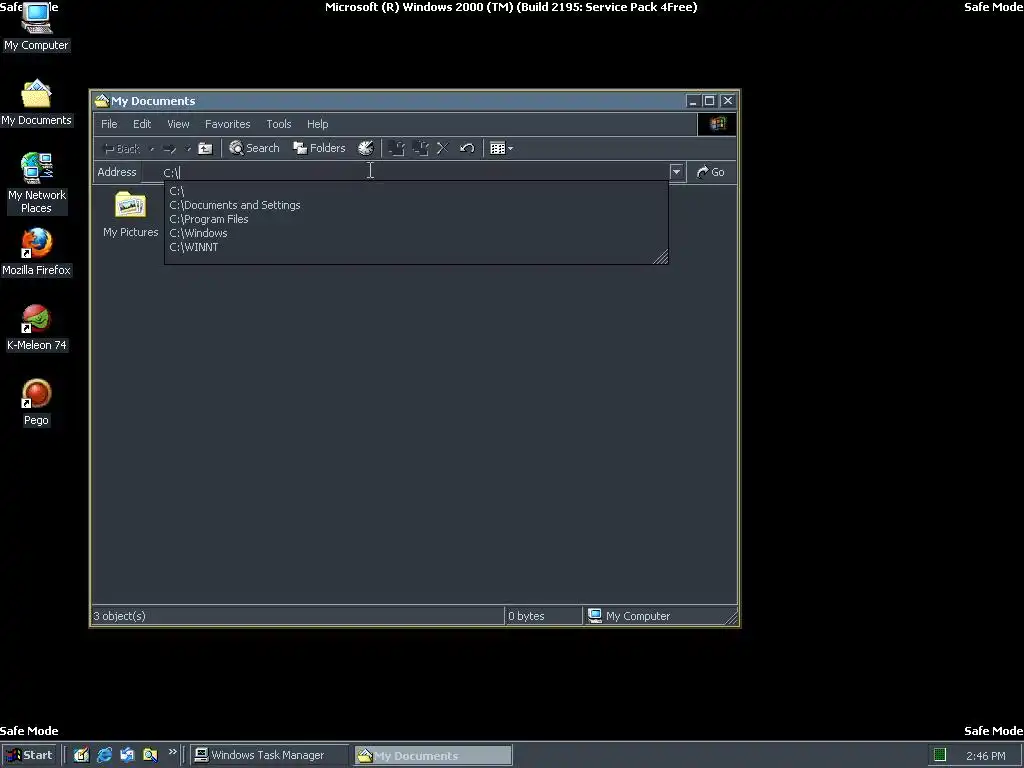Open the Tools menu
The image size is (1024, 768).
tap(279, 124)
